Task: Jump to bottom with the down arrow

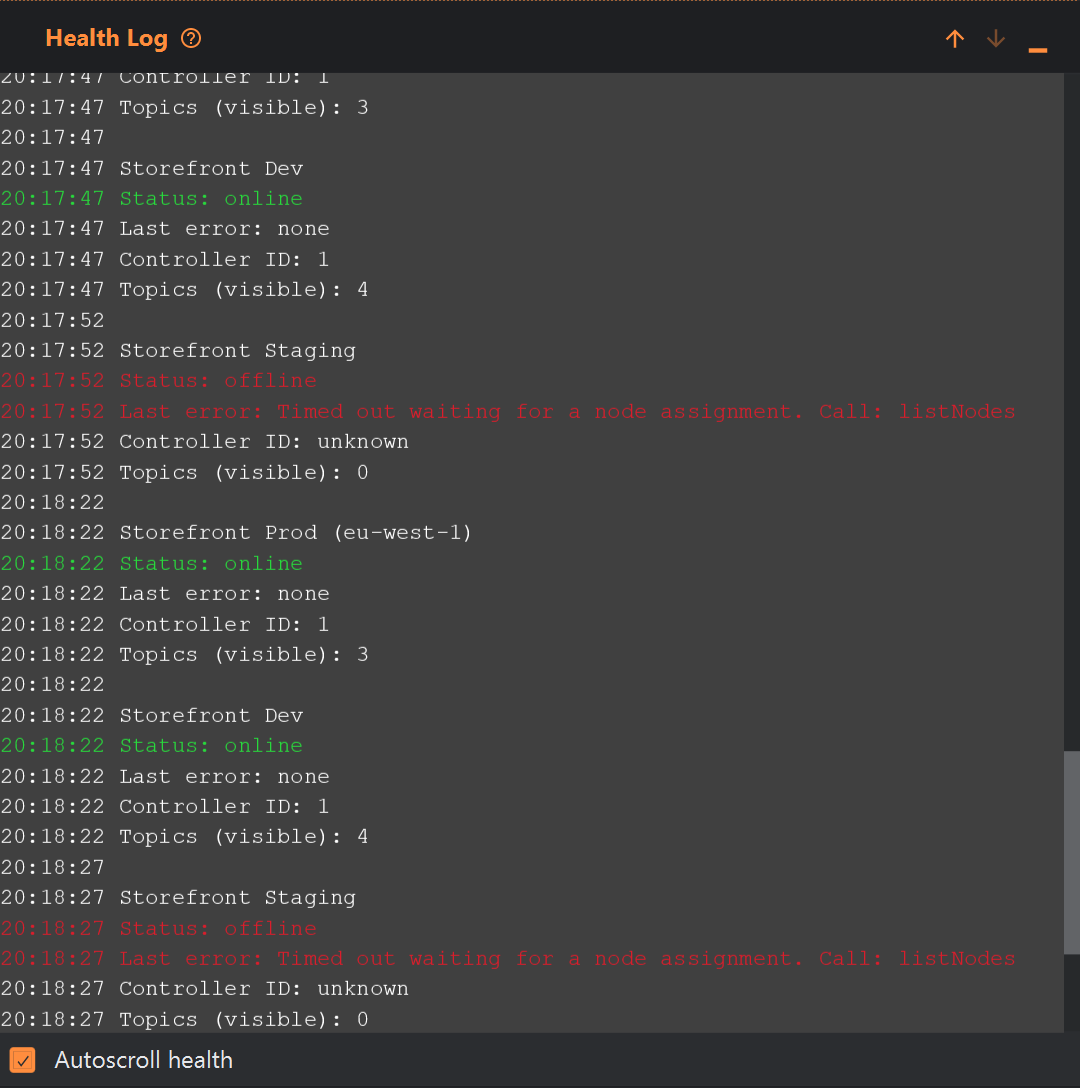Action: pos(996,39)
